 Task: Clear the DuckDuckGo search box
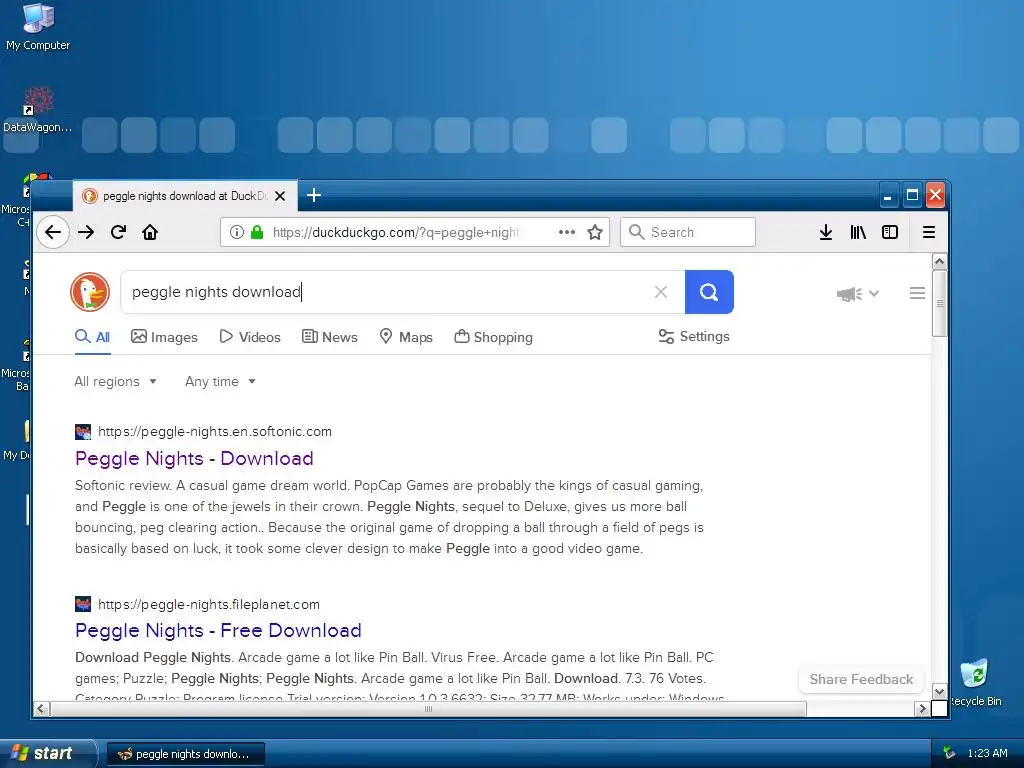pyautogui.click(x=661, y=292)
